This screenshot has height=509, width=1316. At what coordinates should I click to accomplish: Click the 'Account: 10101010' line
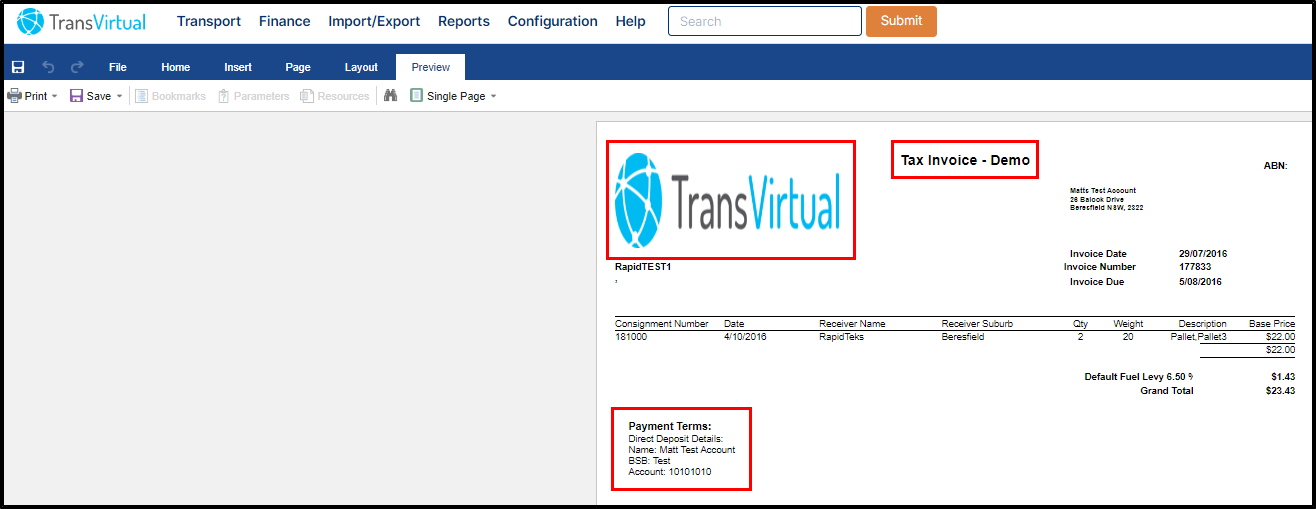(670, 471)
